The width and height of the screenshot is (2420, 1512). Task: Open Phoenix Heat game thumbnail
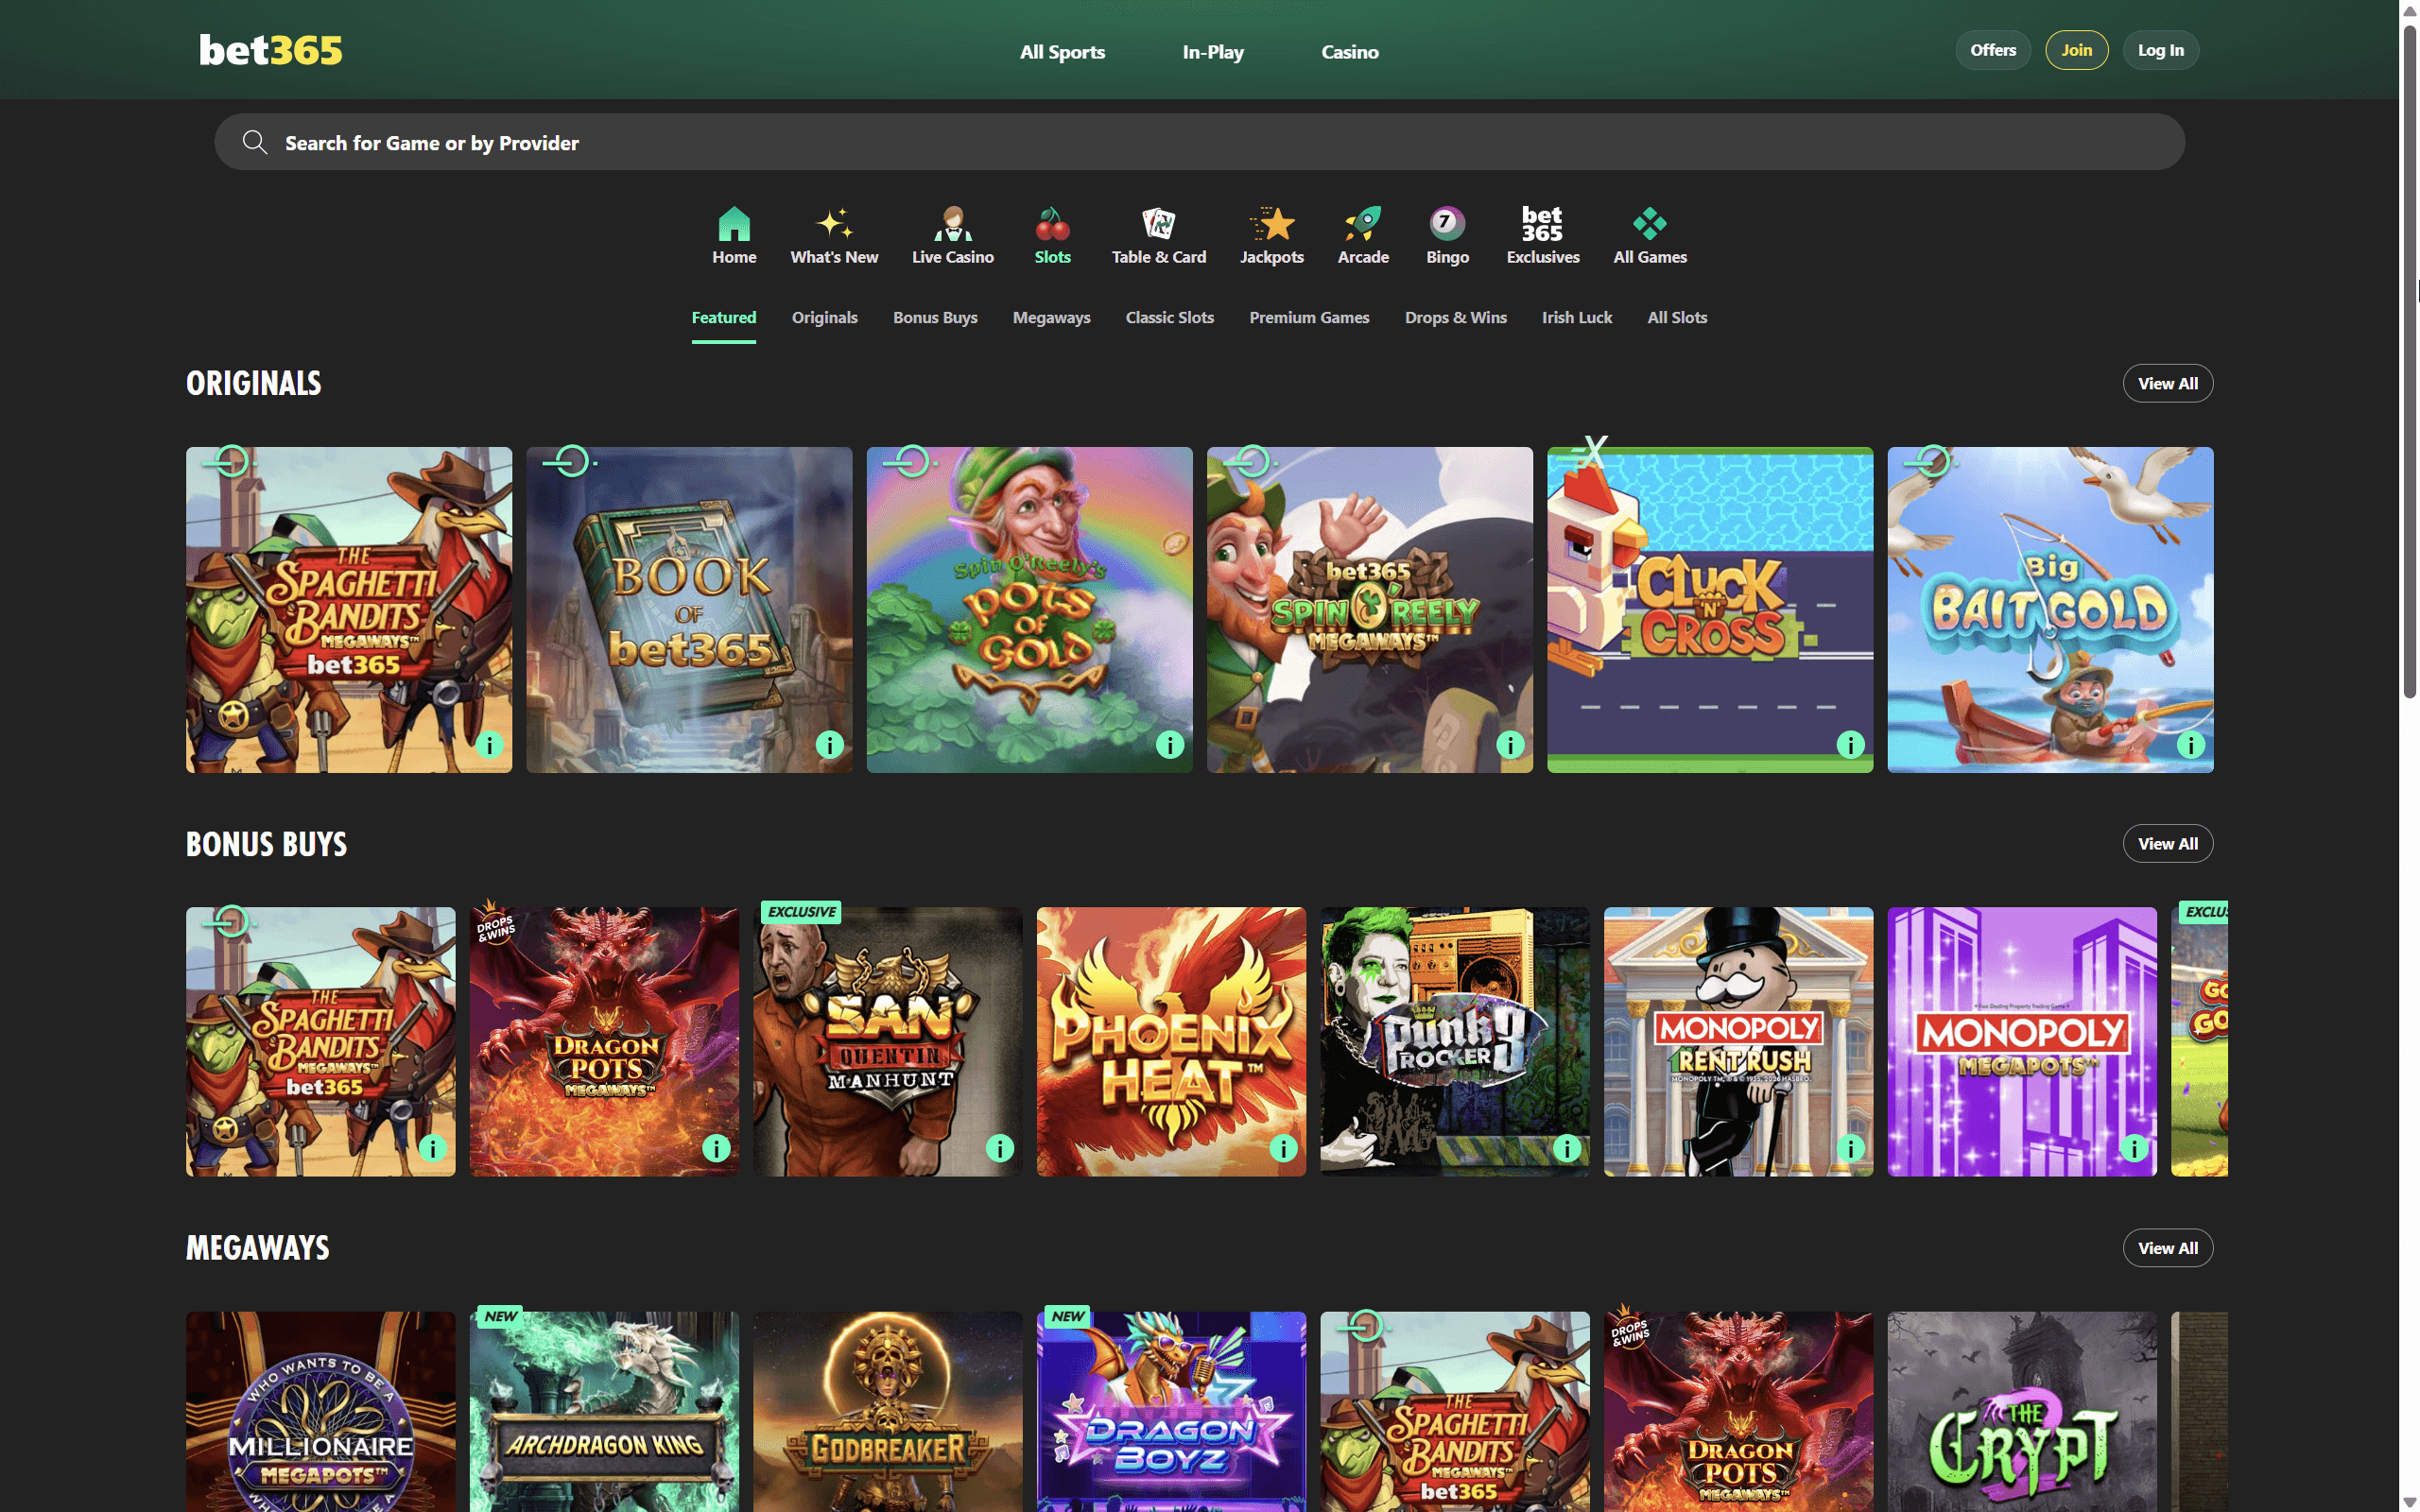(x=1171, y=1042)
